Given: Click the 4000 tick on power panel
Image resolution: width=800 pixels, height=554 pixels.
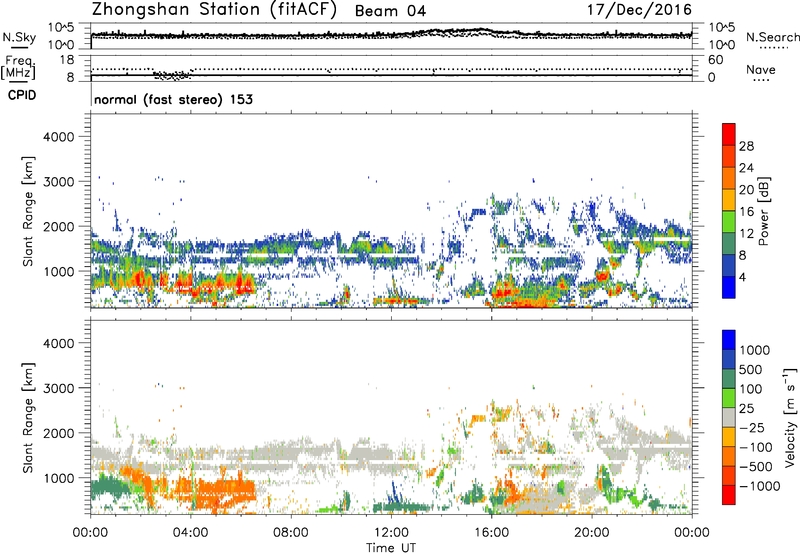Looking at the screenshot, I should [x=59, y=137].
